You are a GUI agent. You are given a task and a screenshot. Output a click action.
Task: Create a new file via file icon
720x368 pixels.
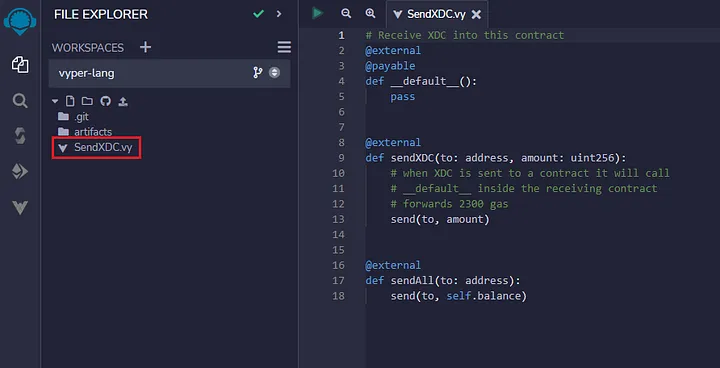click(x=70, y=102)
